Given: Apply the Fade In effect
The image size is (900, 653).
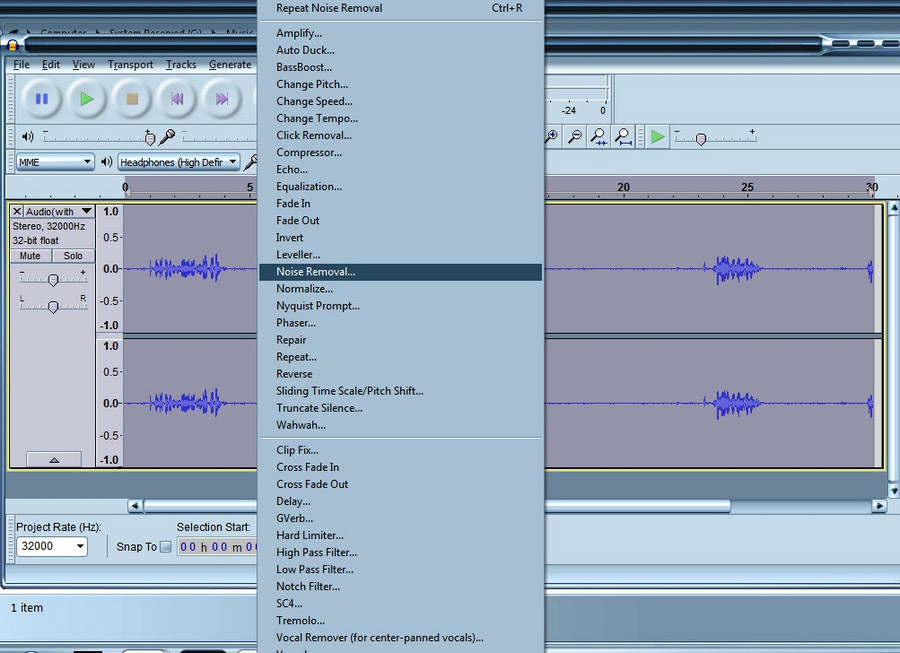Looking at the screenshot, I should click(400, 203).
